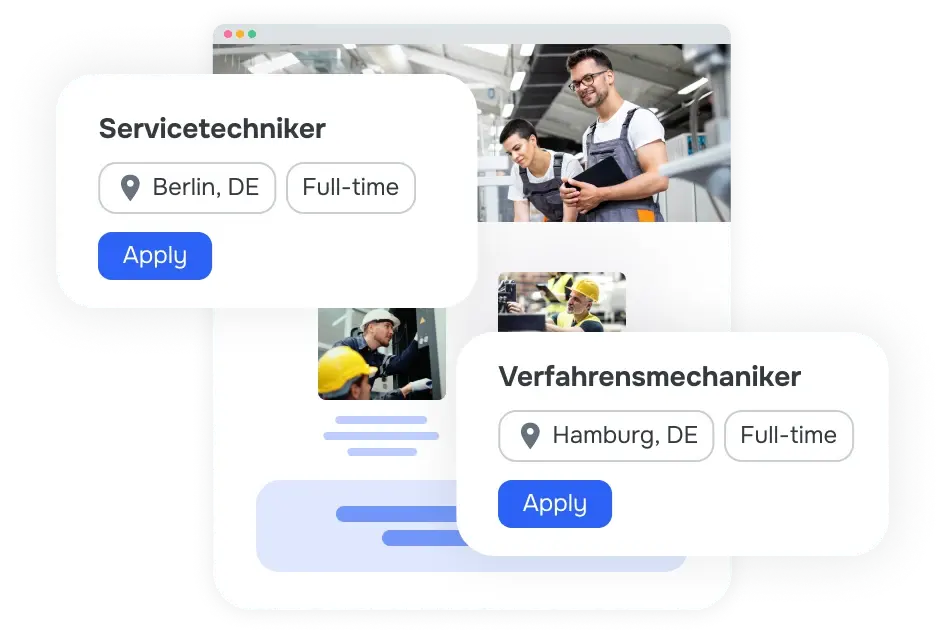Click the browser window title bar
The height and width of the screenshot is (634, 945).
click(472, 34)
